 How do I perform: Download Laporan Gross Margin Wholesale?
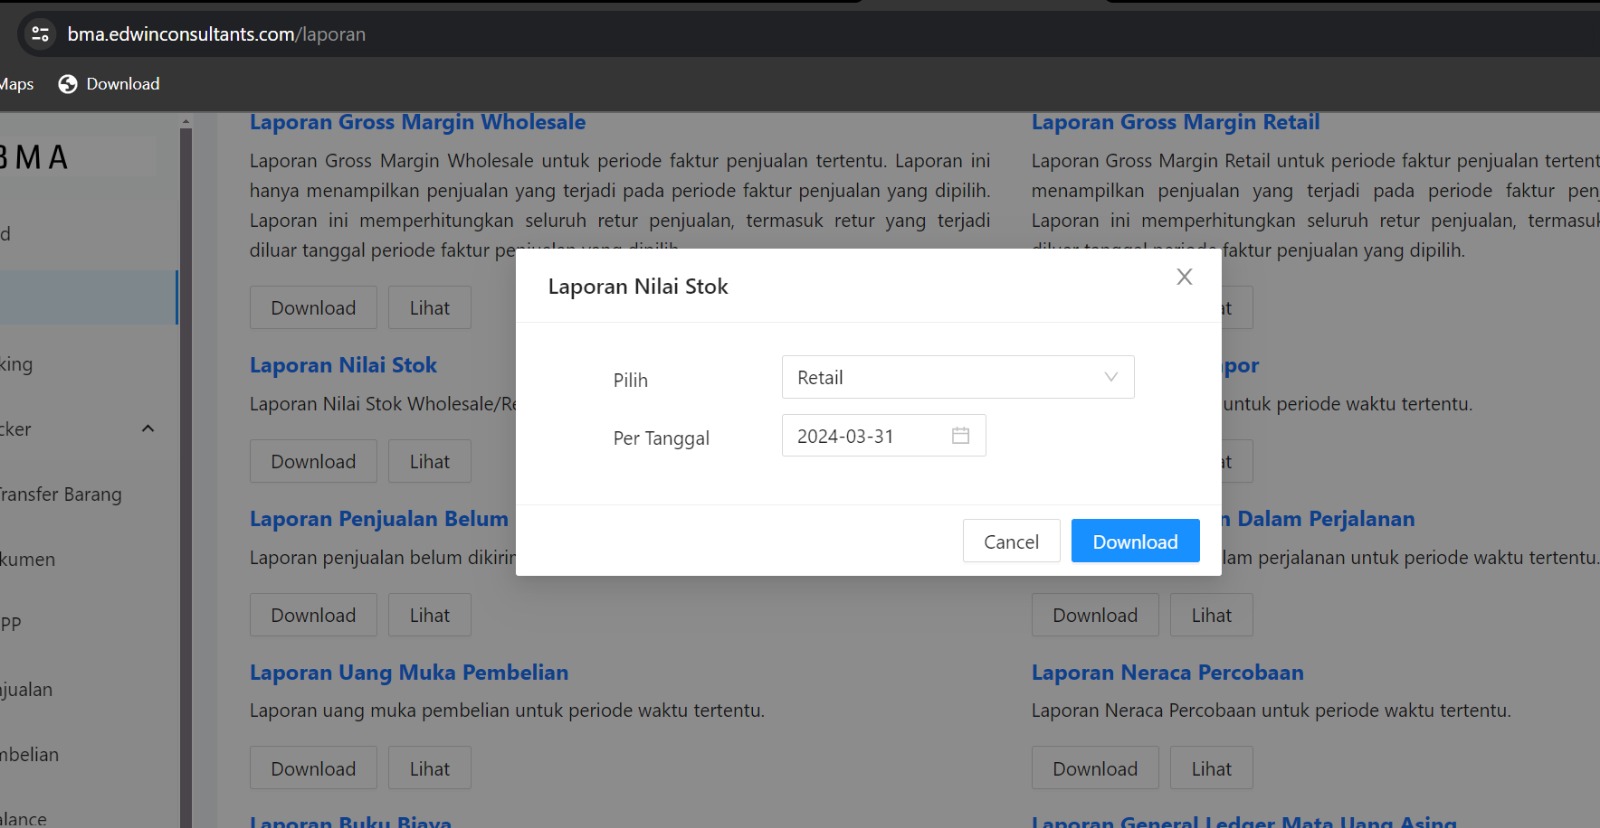313,308
